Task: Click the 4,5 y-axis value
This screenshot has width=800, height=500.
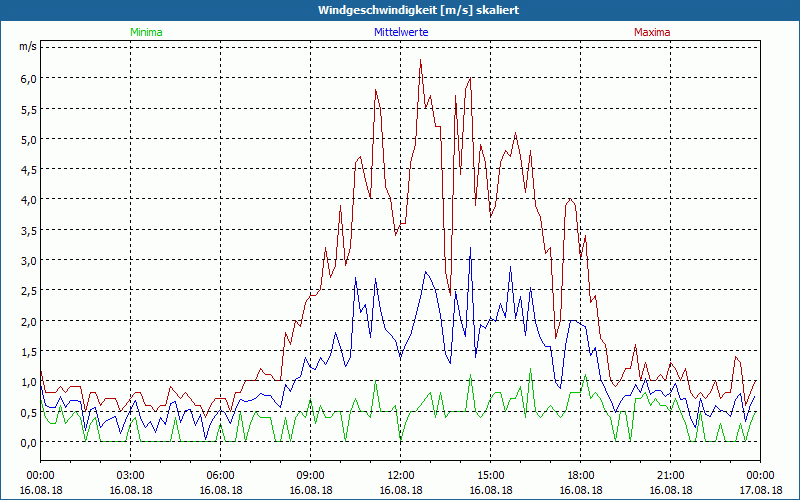Action: 29,169
